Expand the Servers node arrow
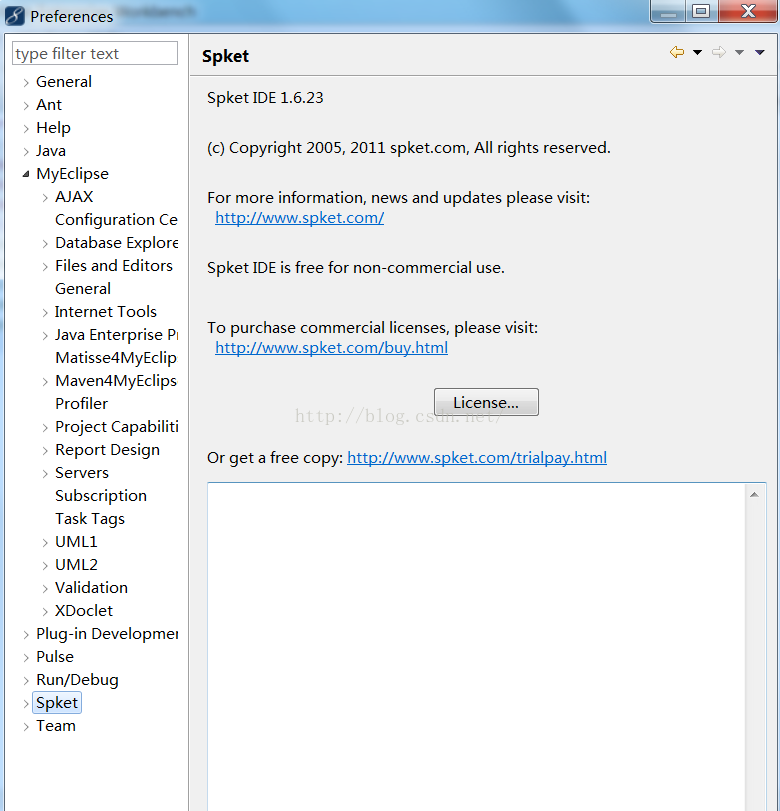The width and height of the screenshot is (780, 811). [45, 474]
